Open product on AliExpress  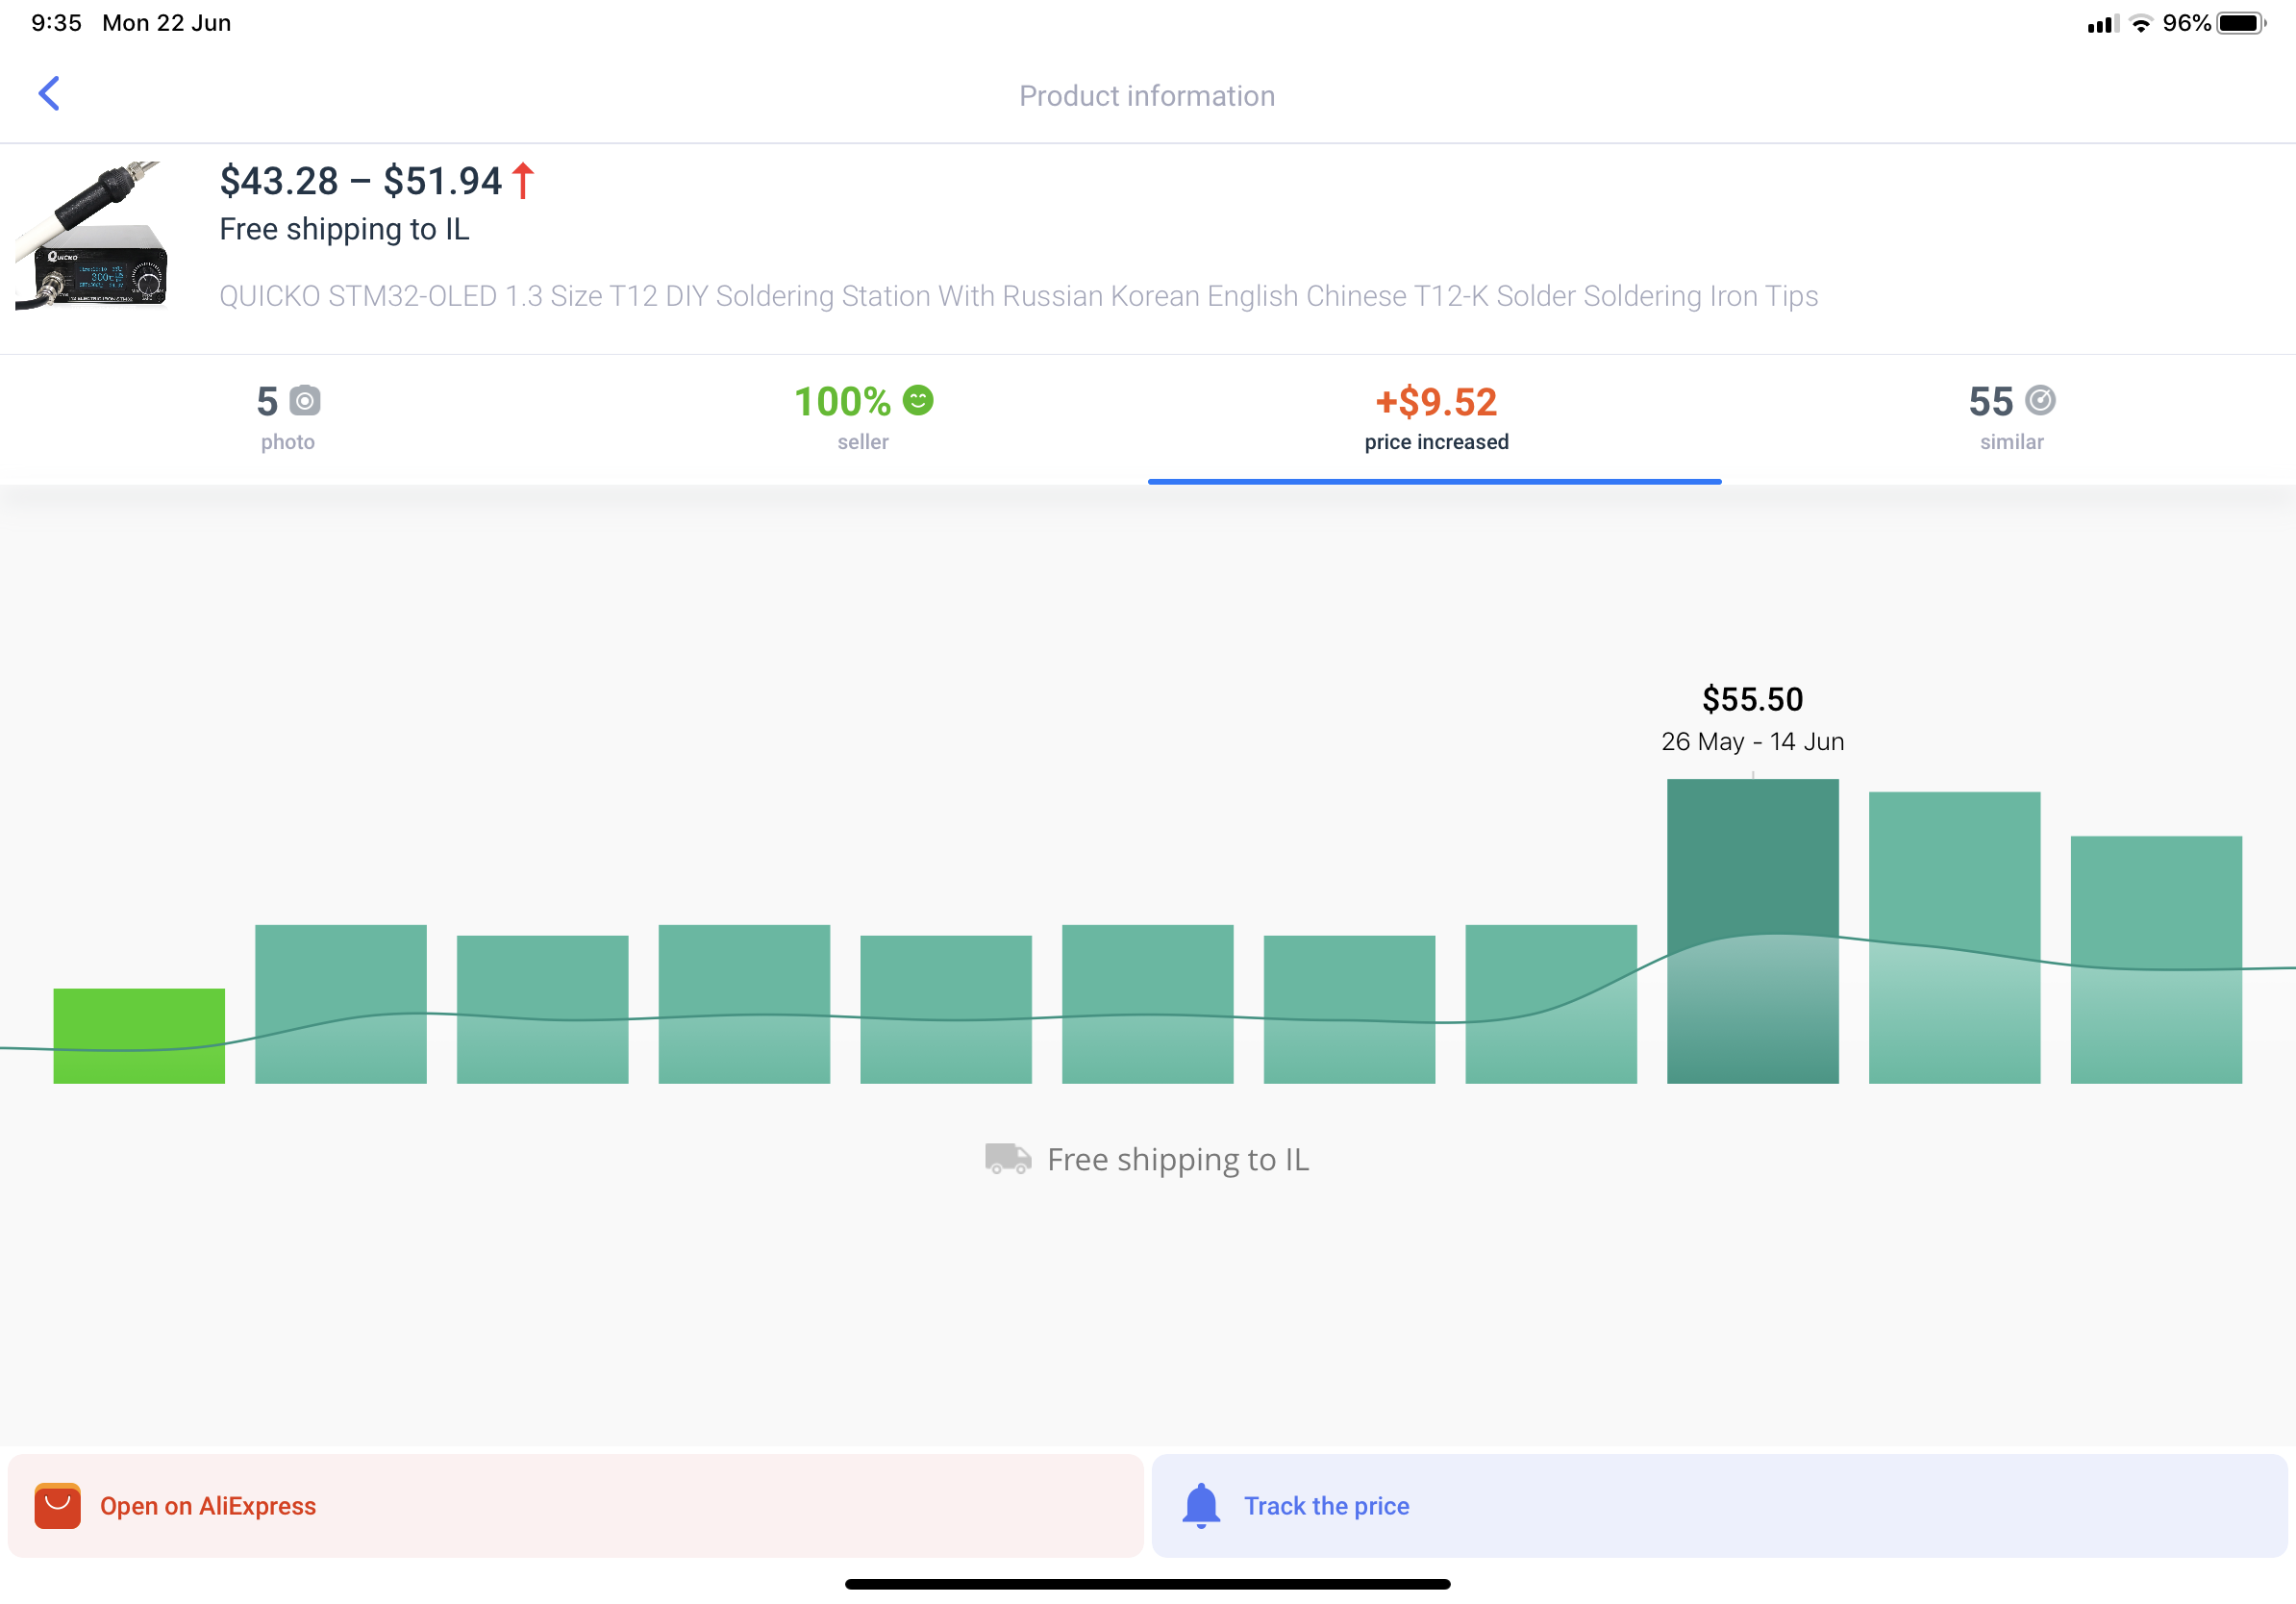575,1505
